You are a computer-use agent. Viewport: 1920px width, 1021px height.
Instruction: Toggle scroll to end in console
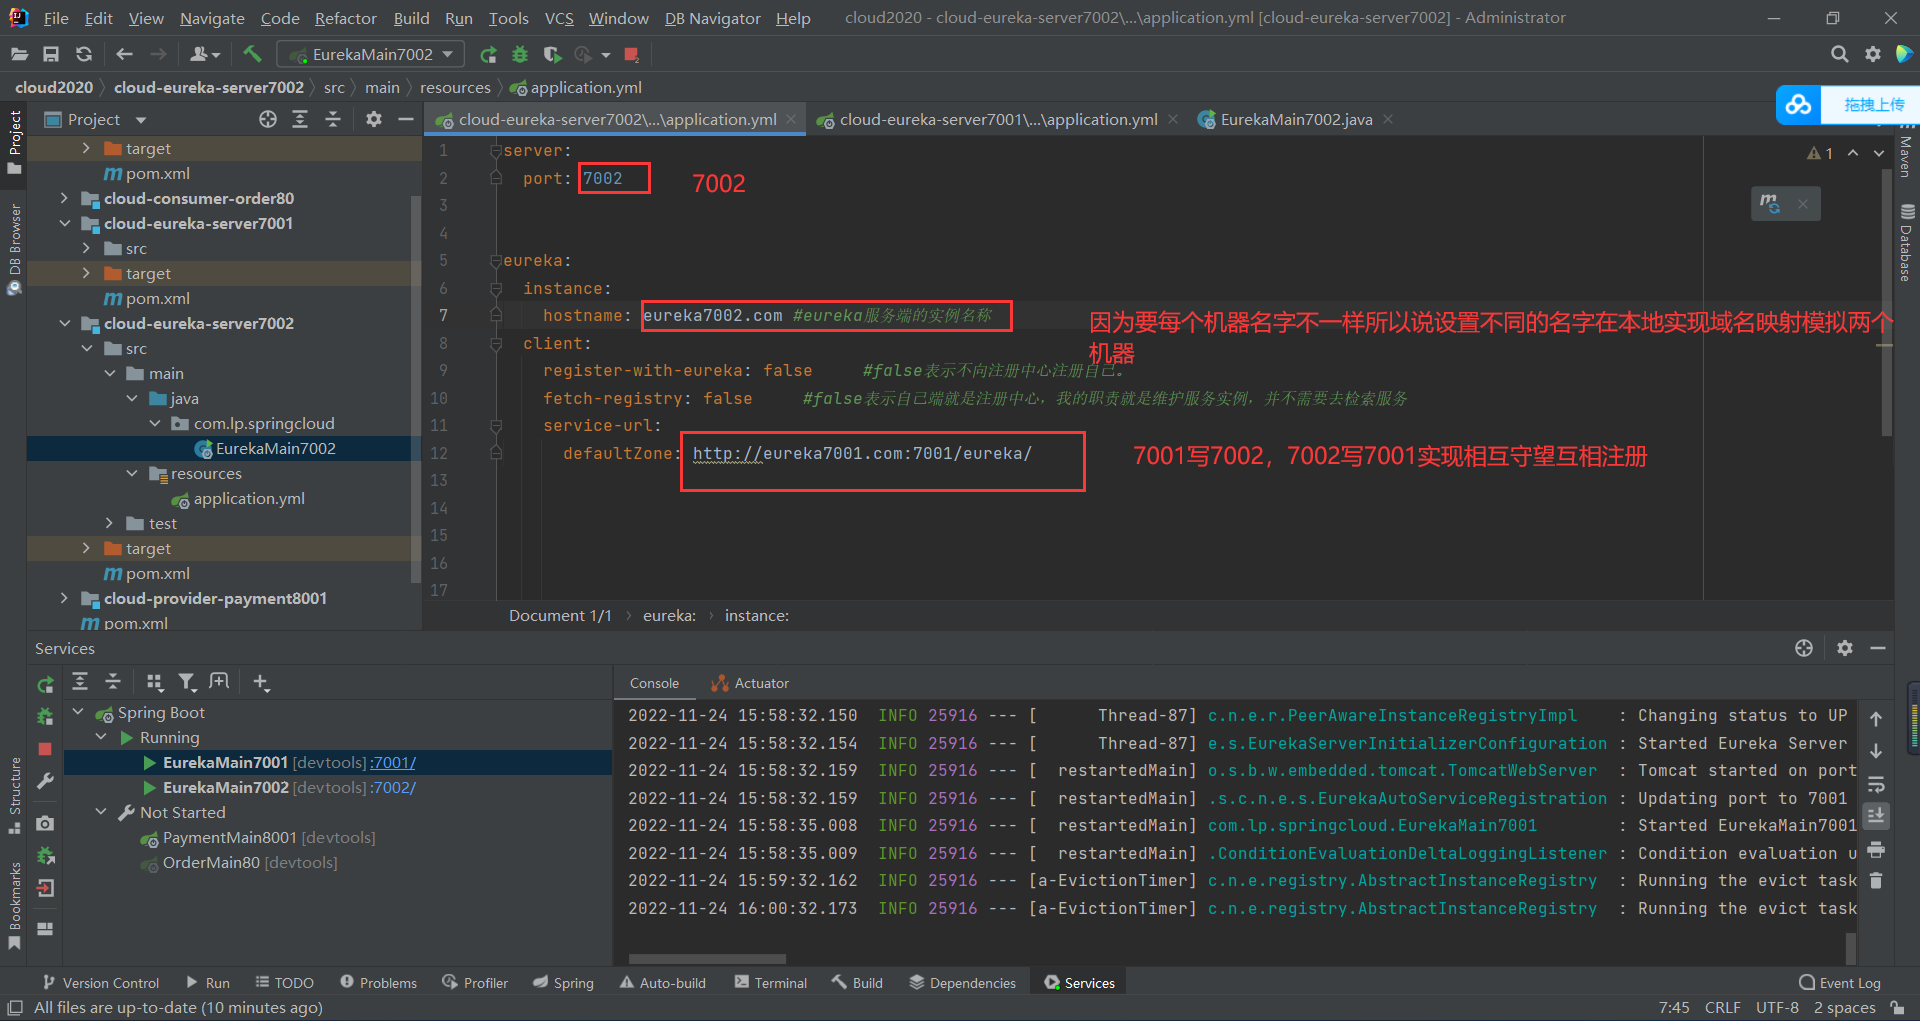[1876, 816]
